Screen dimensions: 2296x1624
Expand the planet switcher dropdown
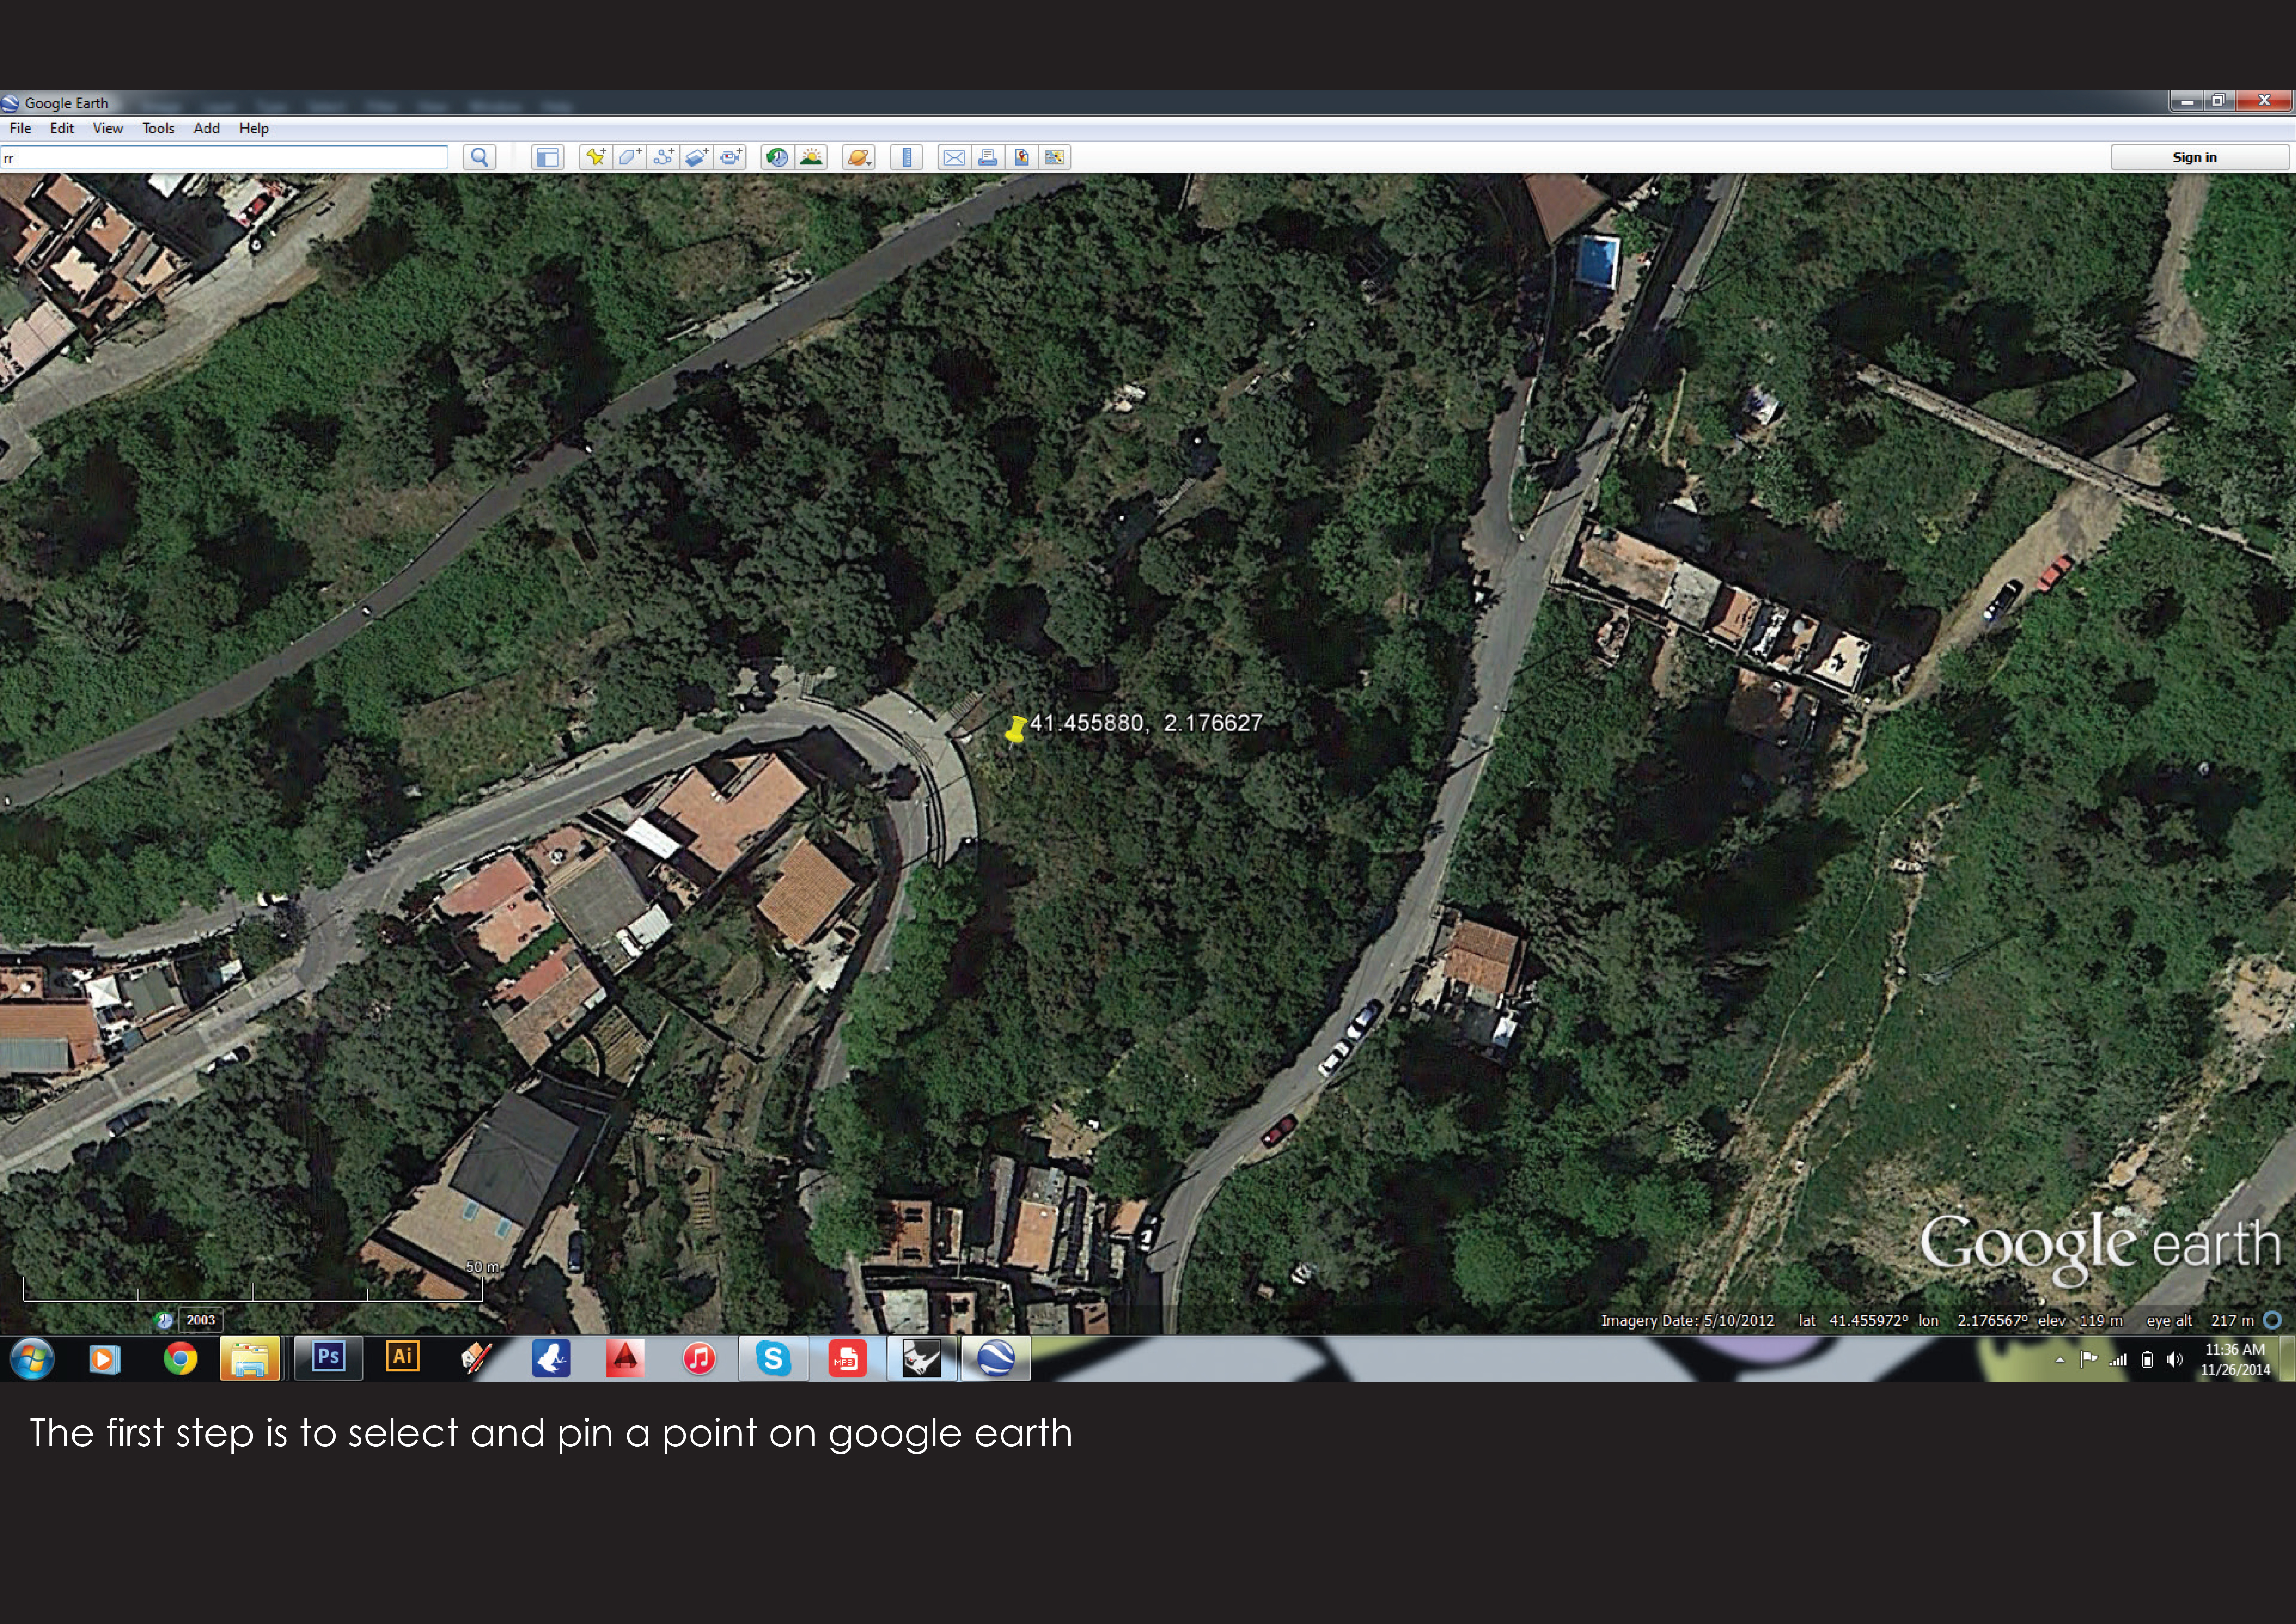(859, 157)
